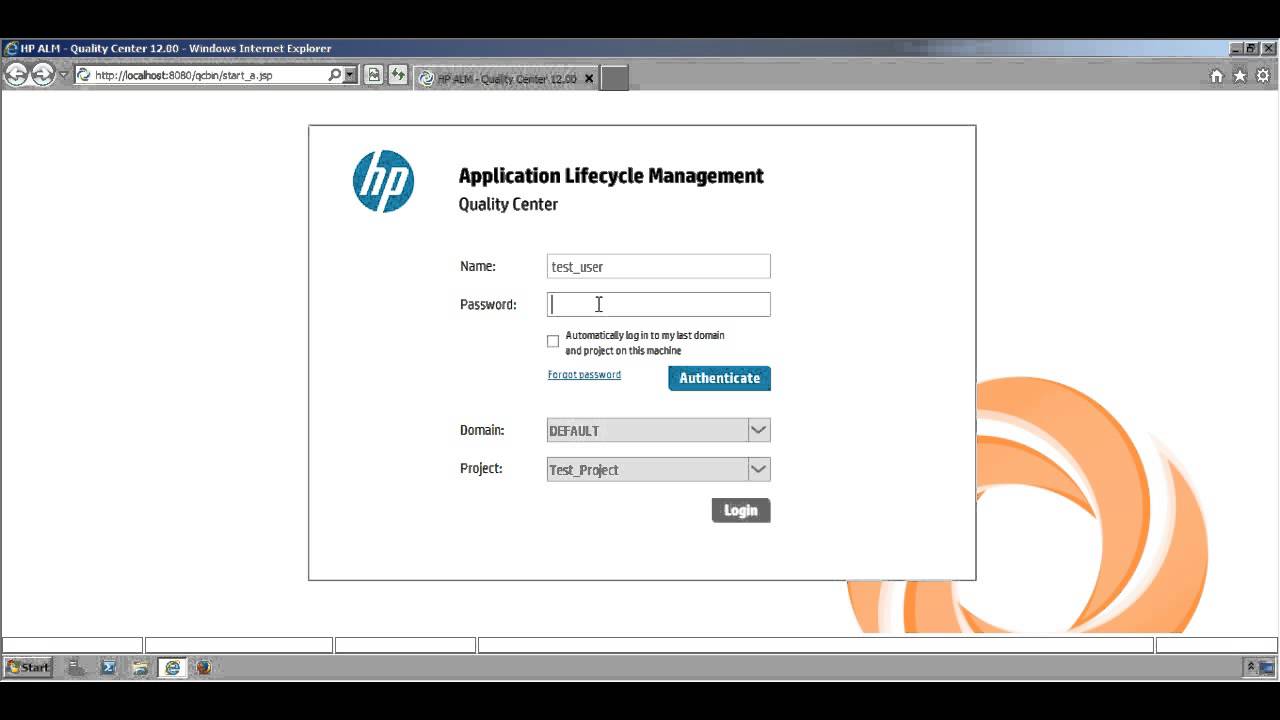The image size is (1280, 720).
Task: Click the Password: label
Action: 488,304
